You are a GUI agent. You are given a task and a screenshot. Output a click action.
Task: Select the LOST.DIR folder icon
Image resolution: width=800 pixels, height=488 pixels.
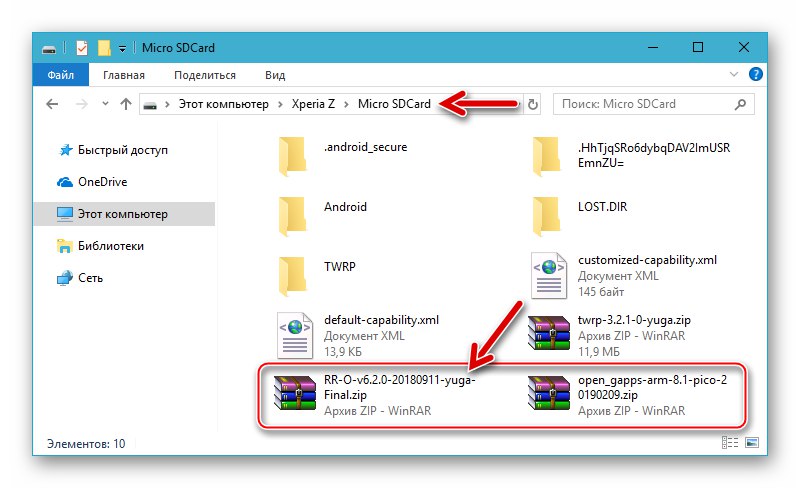547,216
